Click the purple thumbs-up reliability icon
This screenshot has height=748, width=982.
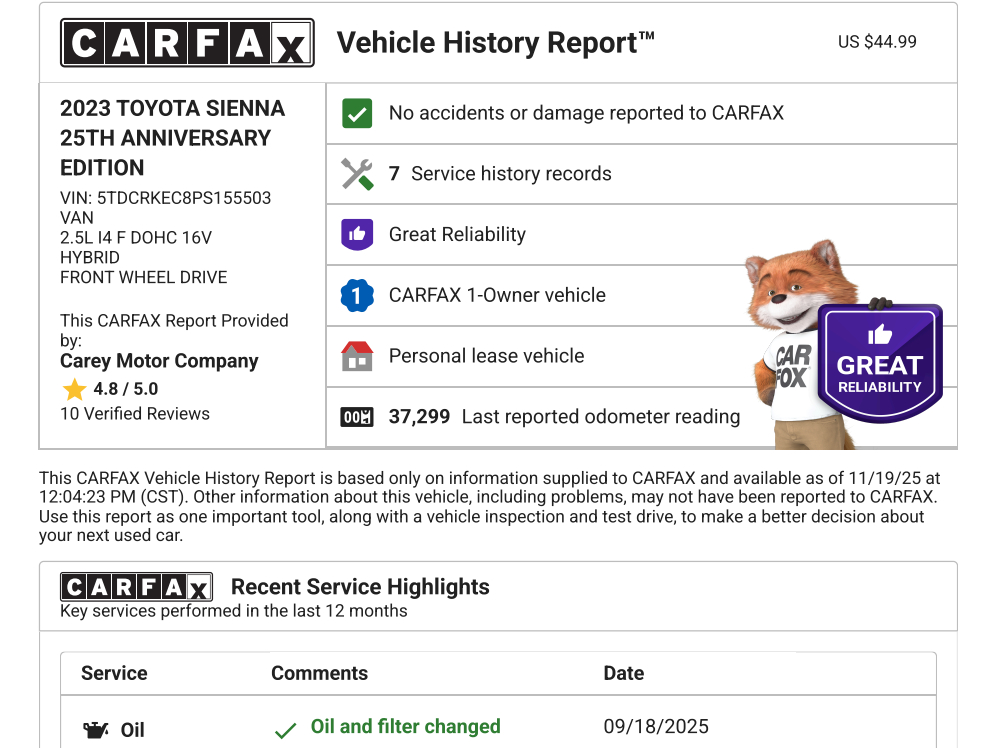357,235
